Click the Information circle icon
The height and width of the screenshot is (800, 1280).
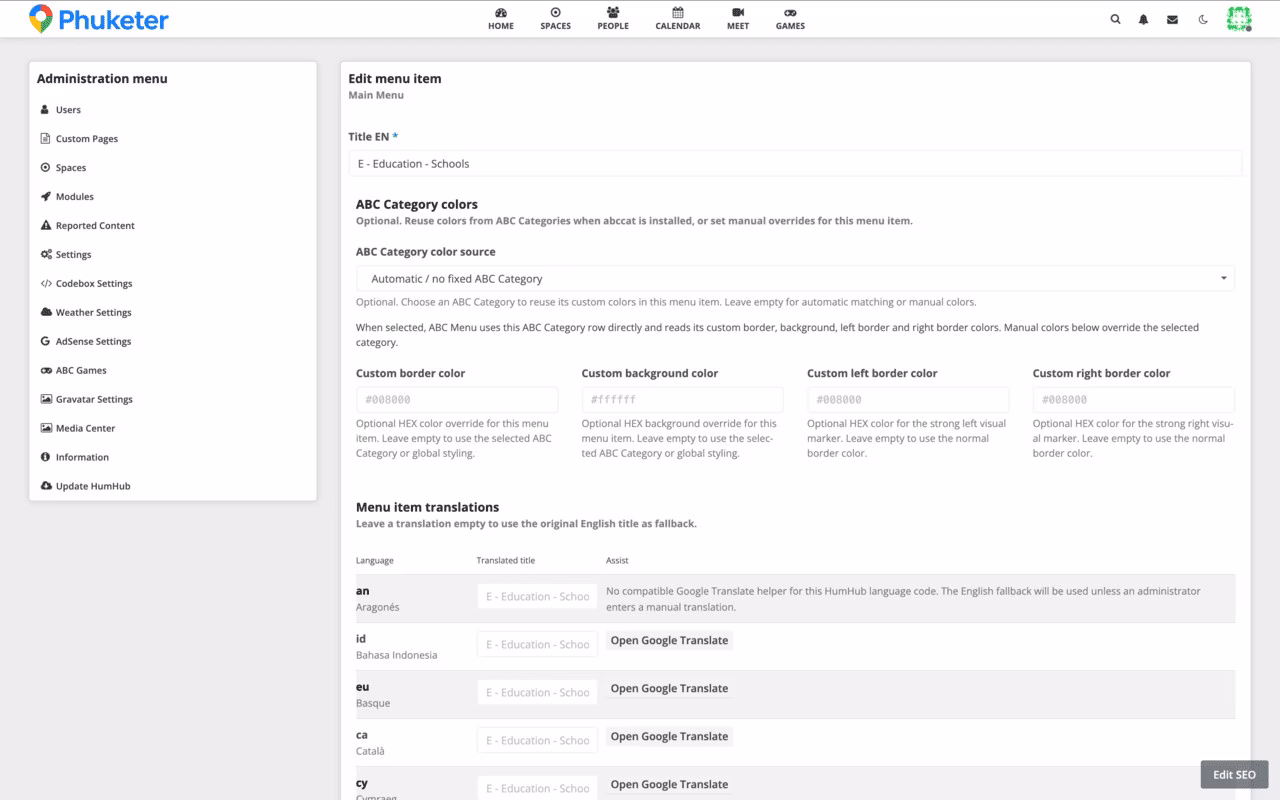coord(45,458)
